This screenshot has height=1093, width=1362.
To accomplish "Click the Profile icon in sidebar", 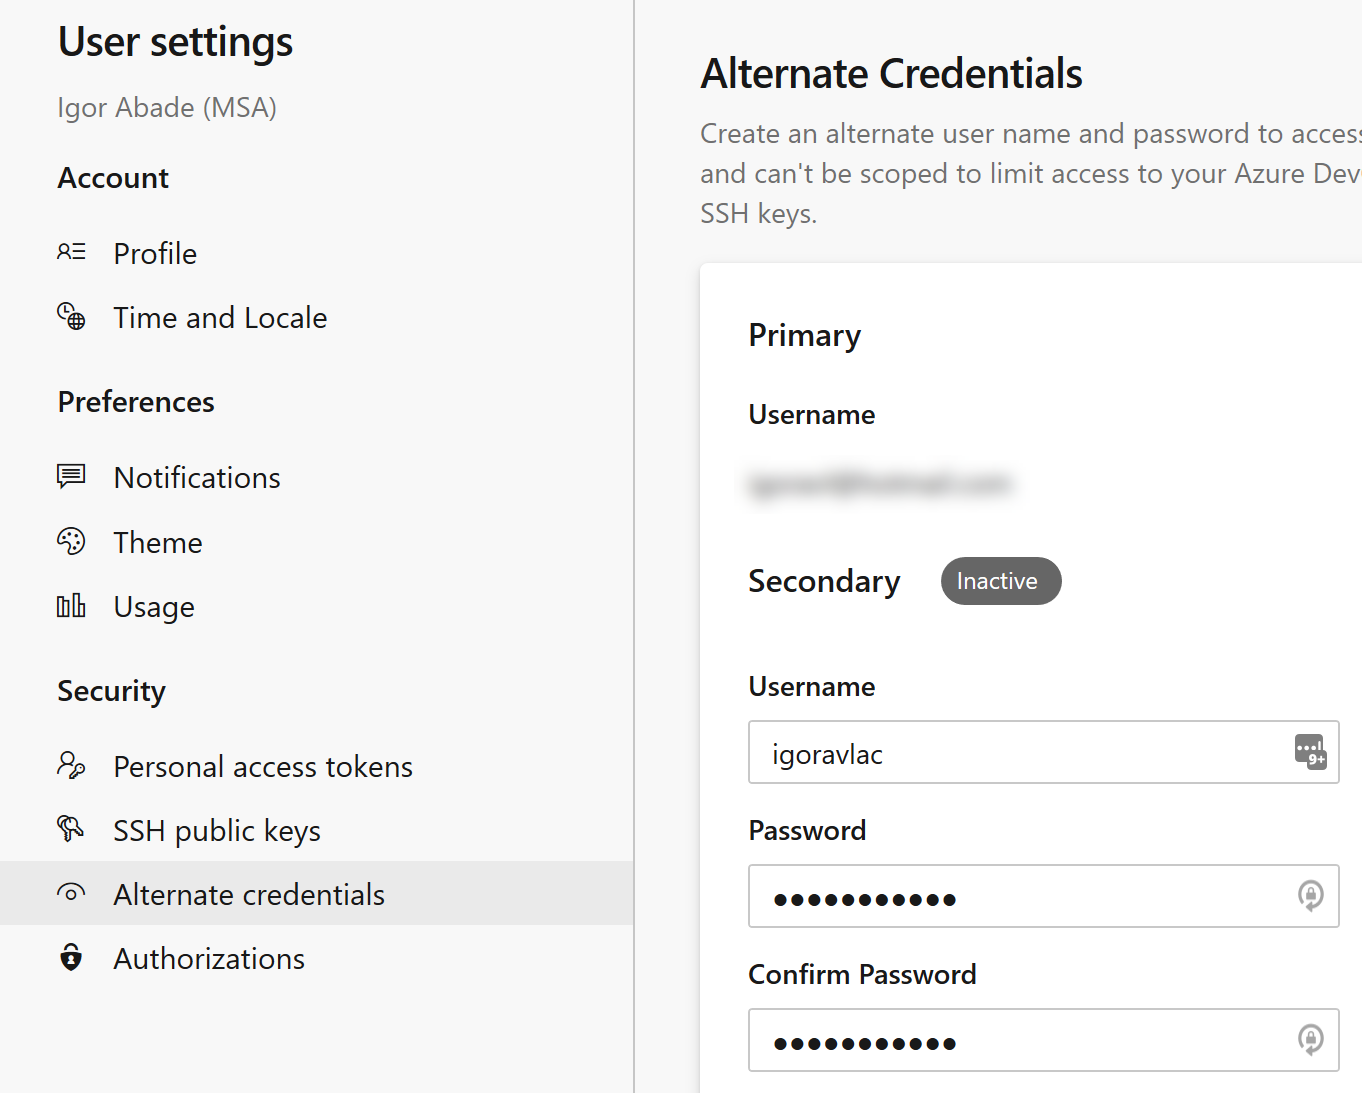I will (71, 252).
